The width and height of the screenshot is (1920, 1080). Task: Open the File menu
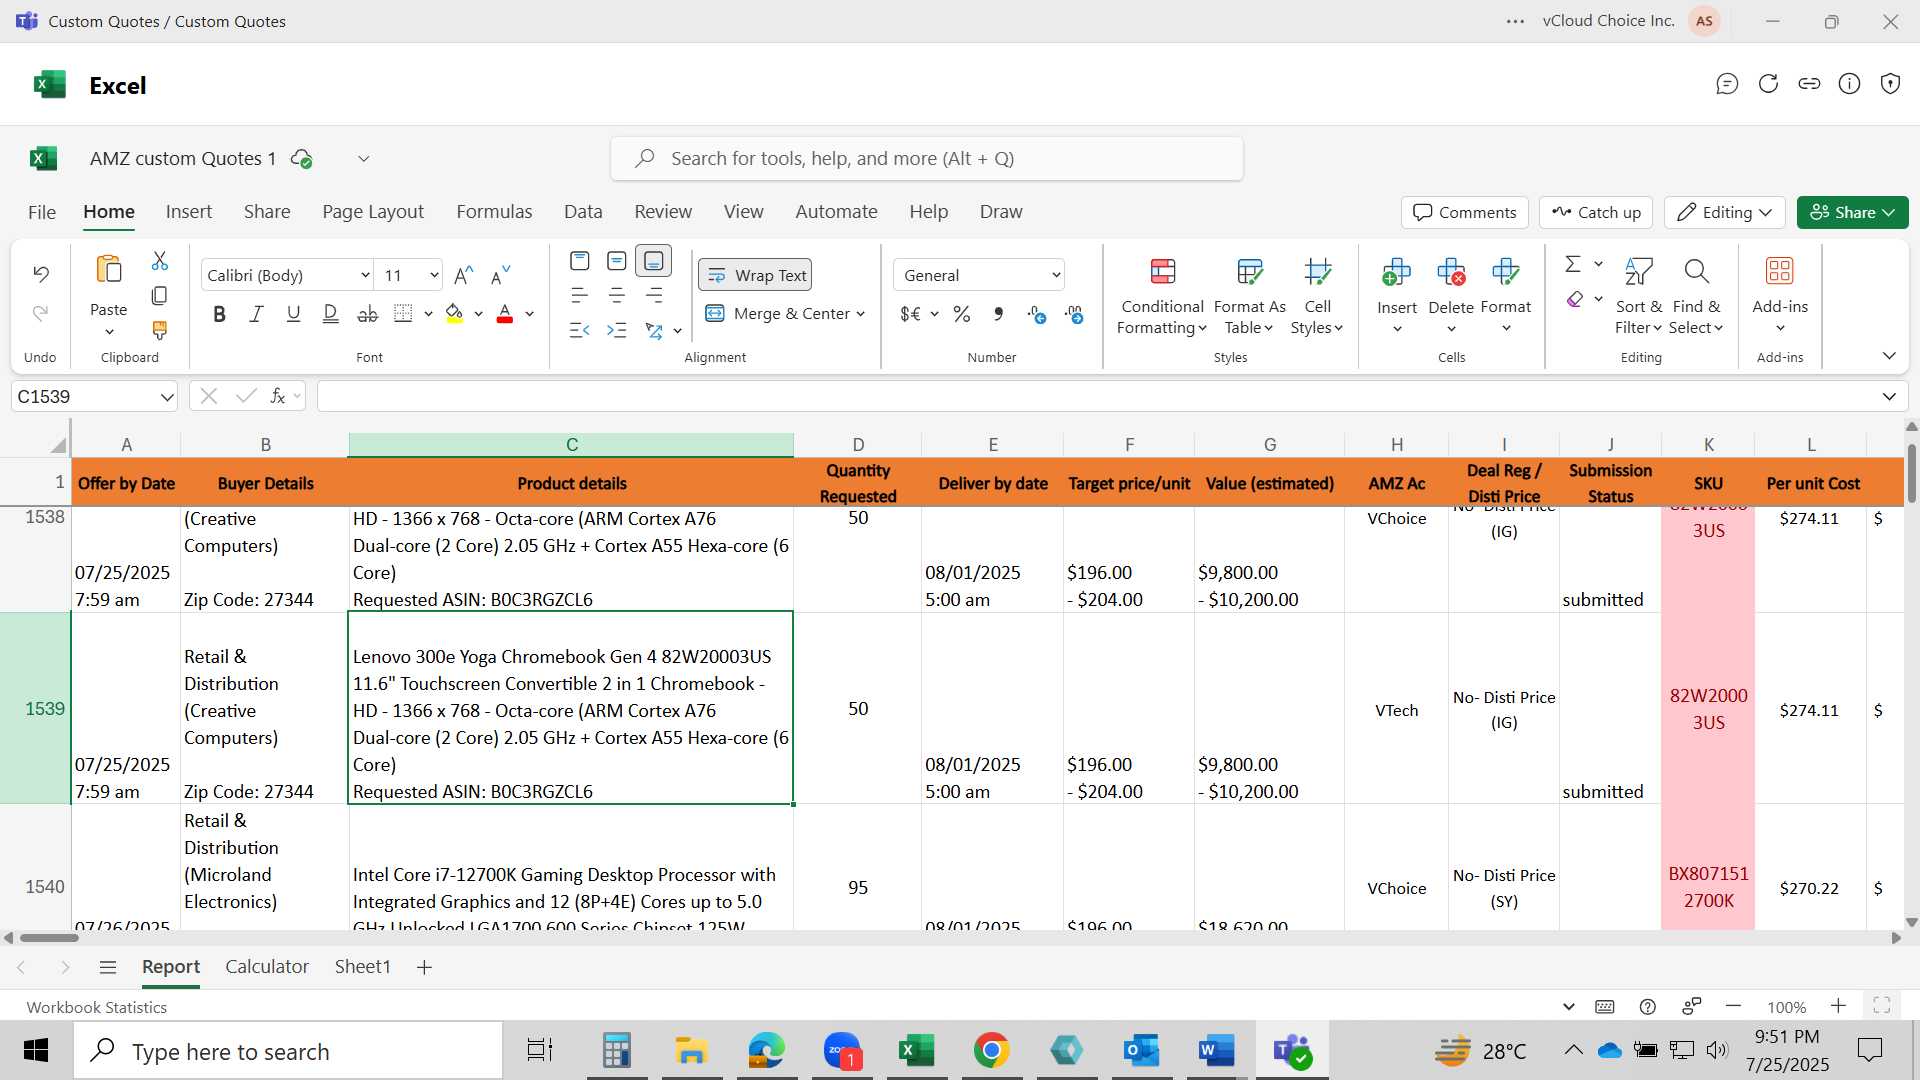point(42,212)
